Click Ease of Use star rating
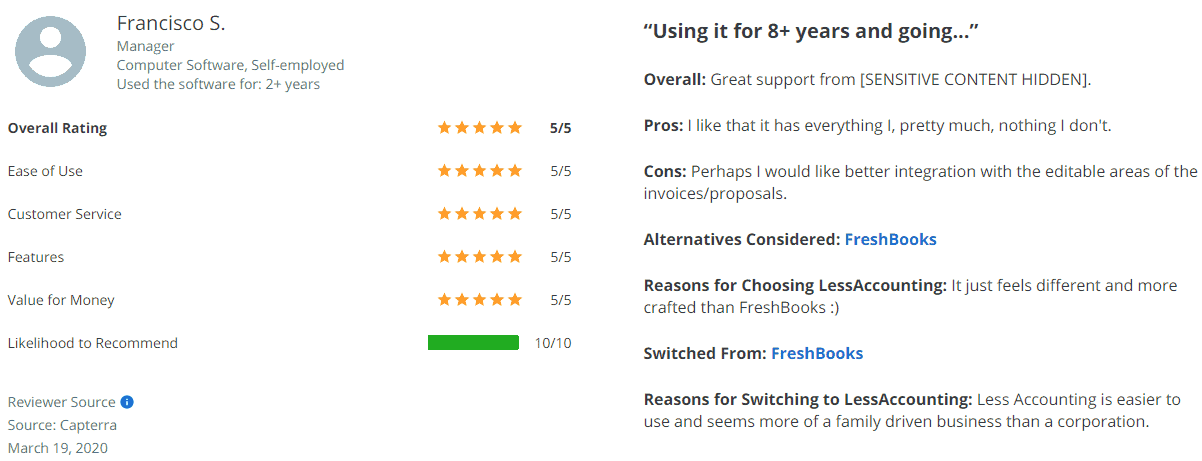The image size is (1202, 461). pyautogui.click(x=480, y=171)
